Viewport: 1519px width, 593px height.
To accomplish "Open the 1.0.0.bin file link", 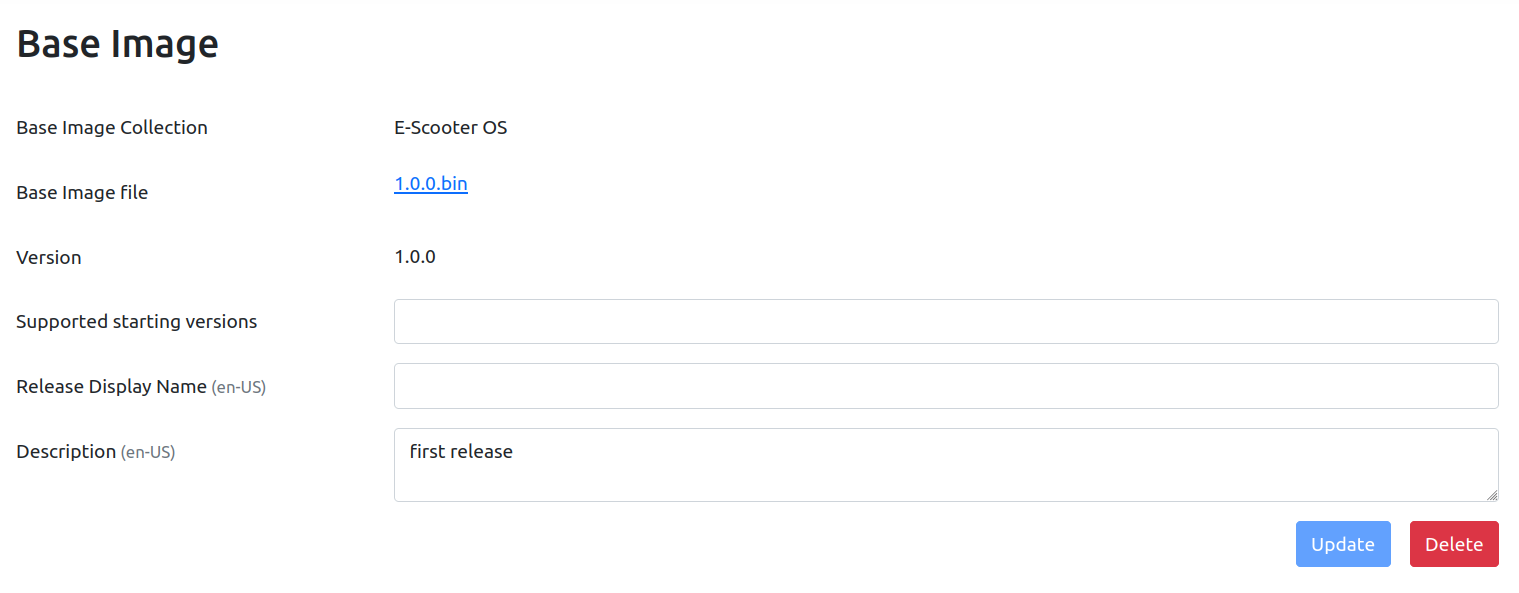I will [x=430, y=184].
